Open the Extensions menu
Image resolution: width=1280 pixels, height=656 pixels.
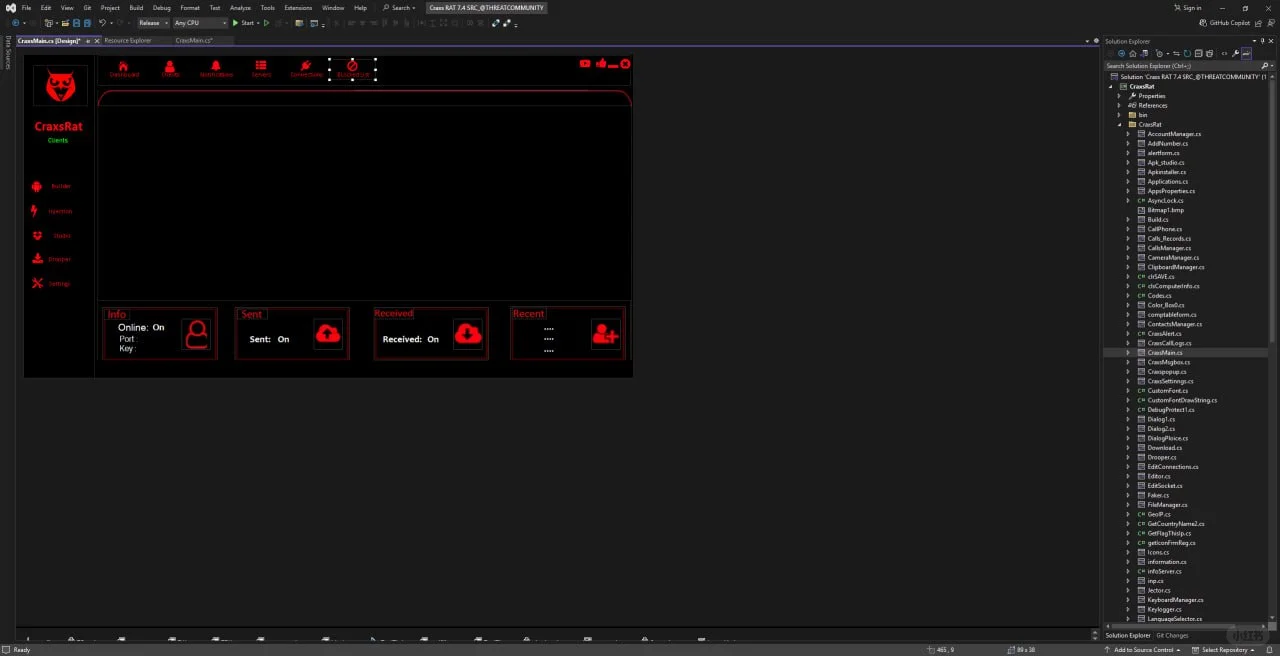tap(298, 7)
